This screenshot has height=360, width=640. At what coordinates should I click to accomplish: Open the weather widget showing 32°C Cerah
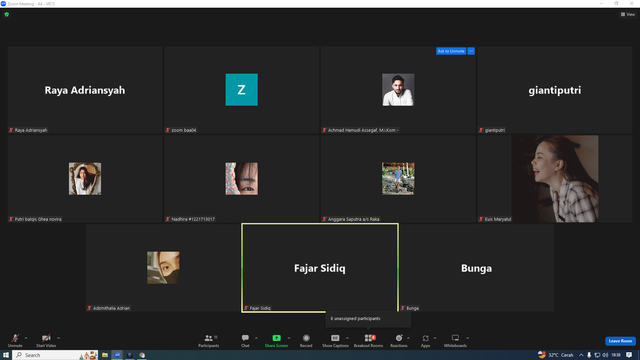pyautogui.click(x=556, y=355)
